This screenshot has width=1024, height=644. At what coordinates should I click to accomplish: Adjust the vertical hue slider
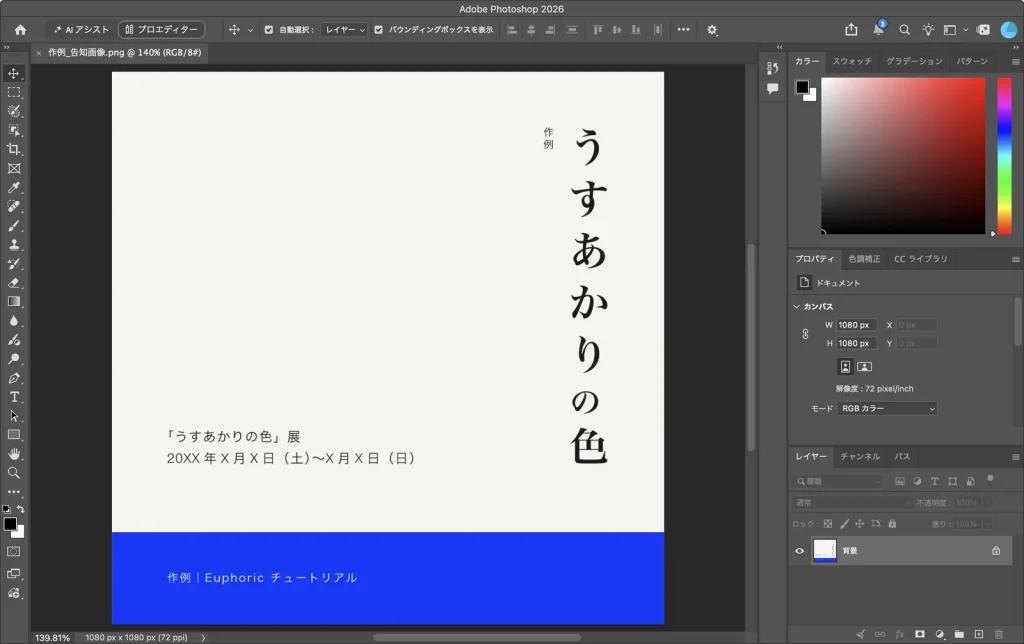pyautogui.click(x=1004, y=155)
